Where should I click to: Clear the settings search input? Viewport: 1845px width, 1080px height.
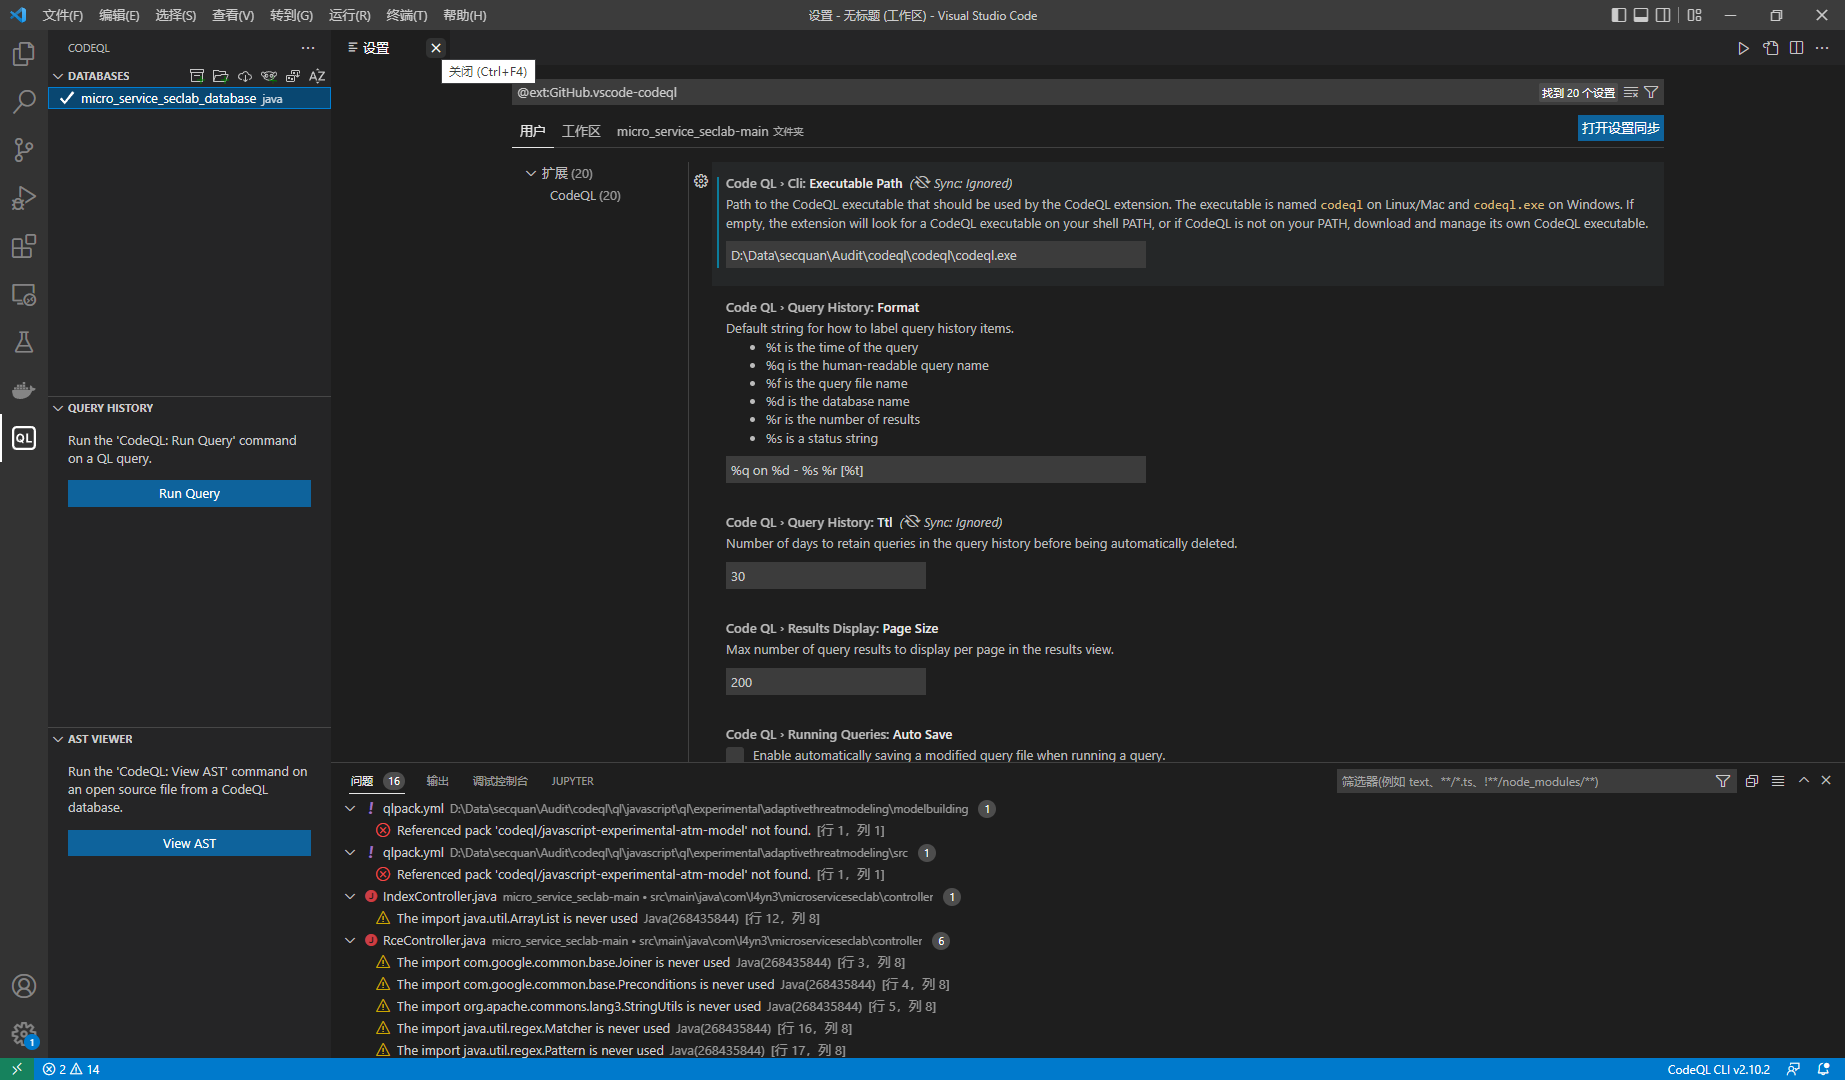[1631, 92]
